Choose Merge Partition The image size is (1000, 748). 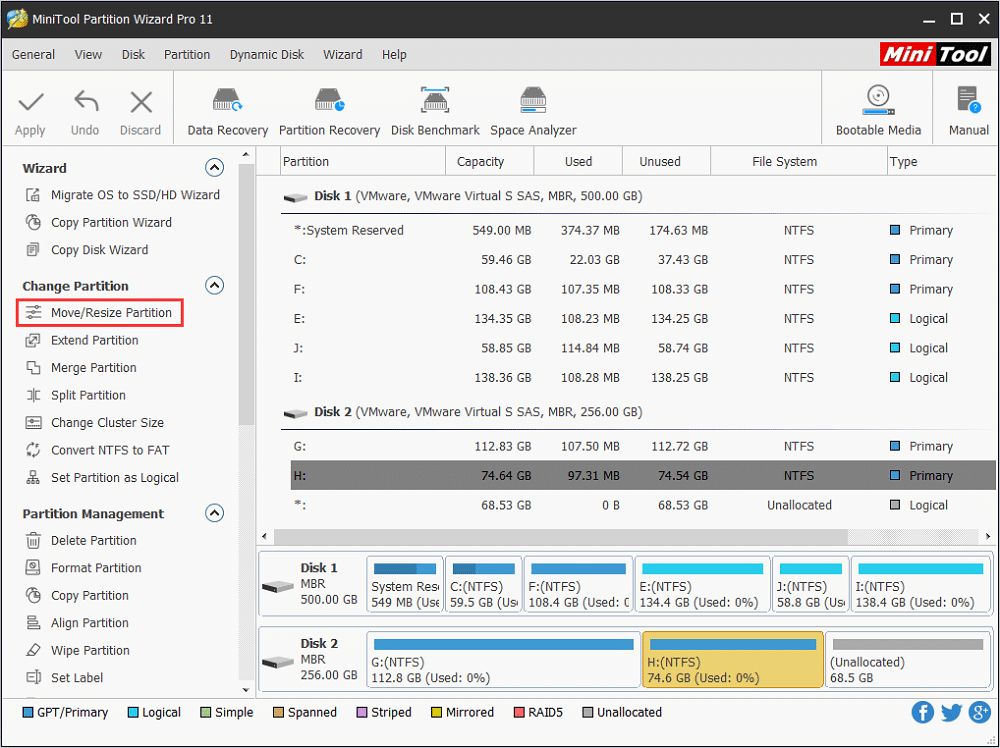point(81,368)
